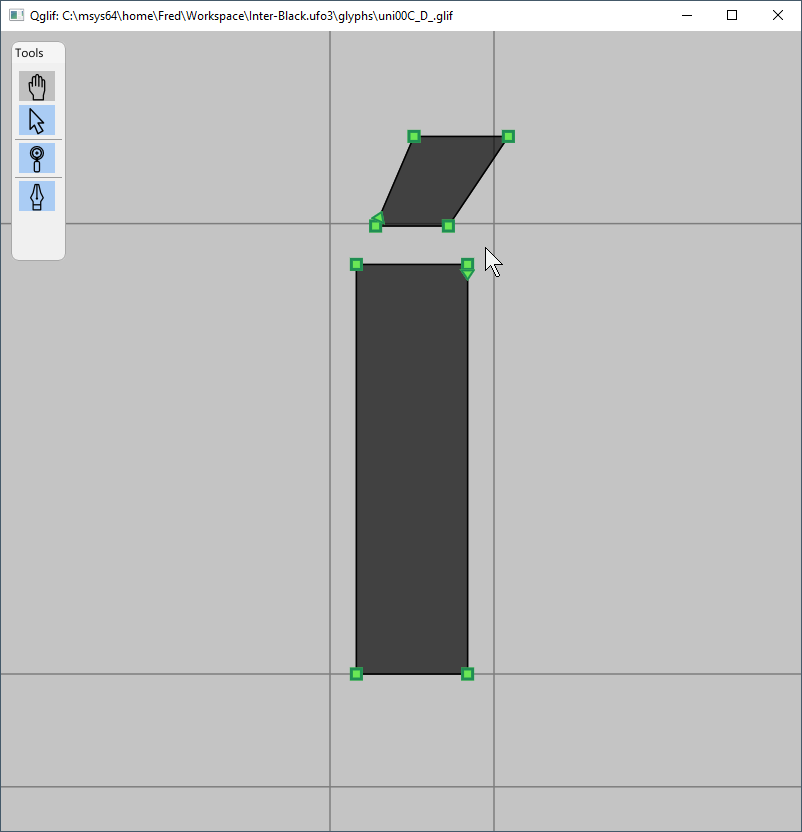802x832 pixels.
Task: Click the Tools panel header
Action: coord(38,53)
